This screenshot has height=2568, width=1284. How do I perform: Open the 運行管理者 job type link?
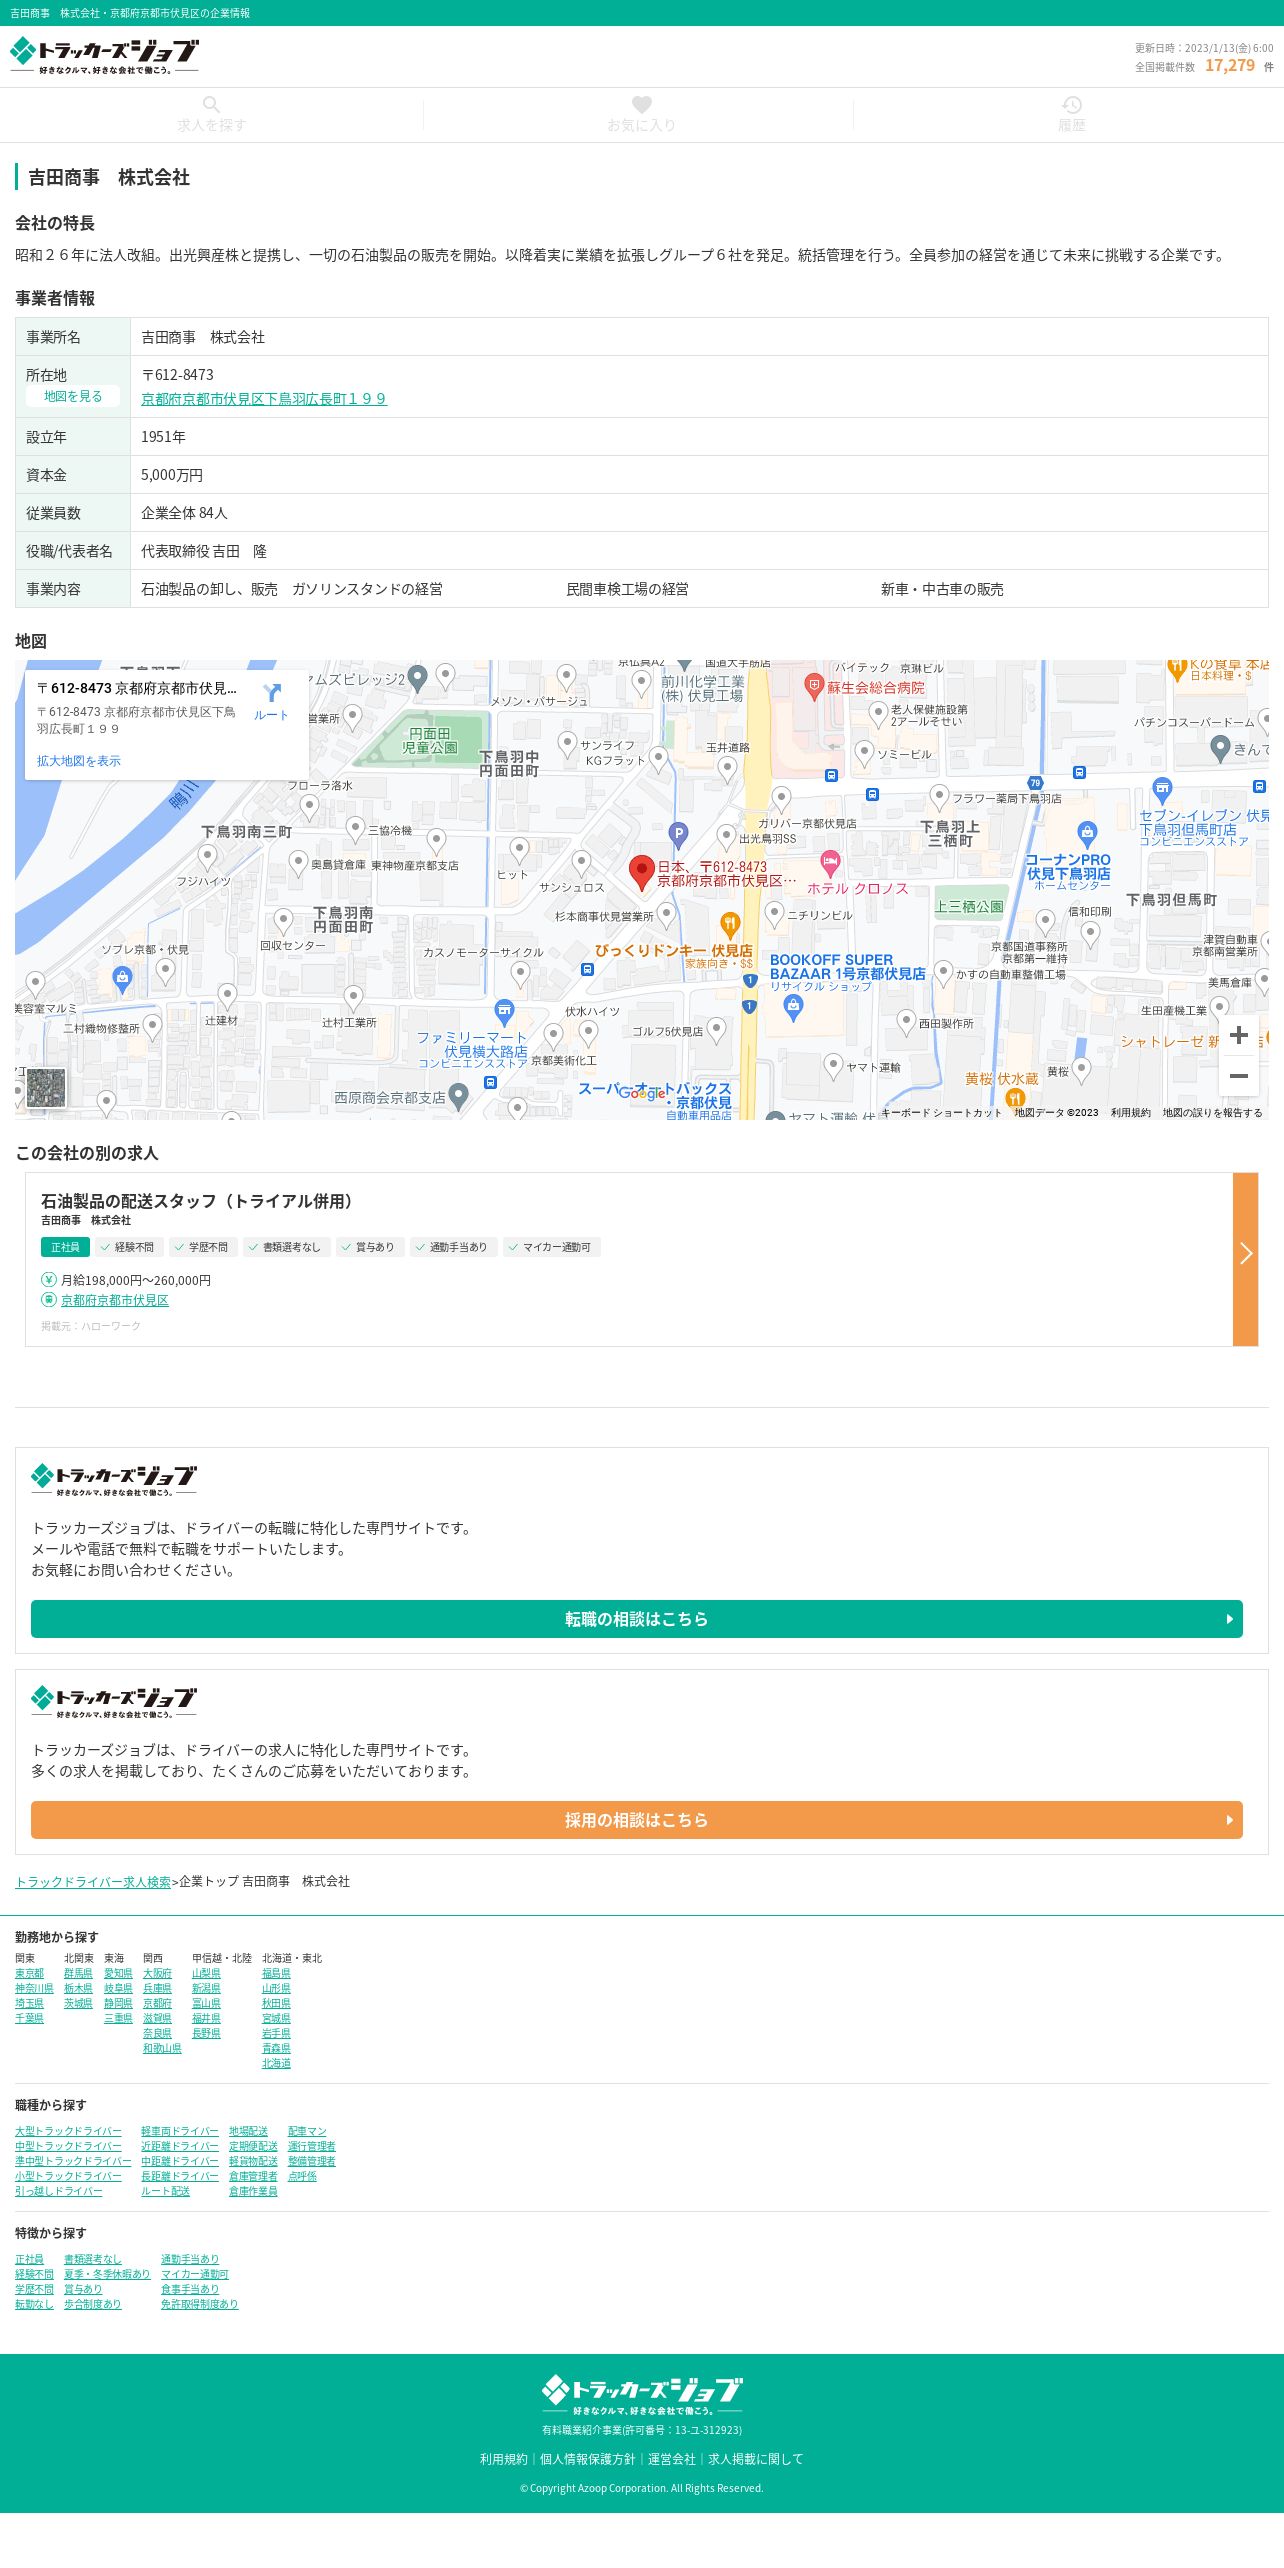pos(312,2147)
